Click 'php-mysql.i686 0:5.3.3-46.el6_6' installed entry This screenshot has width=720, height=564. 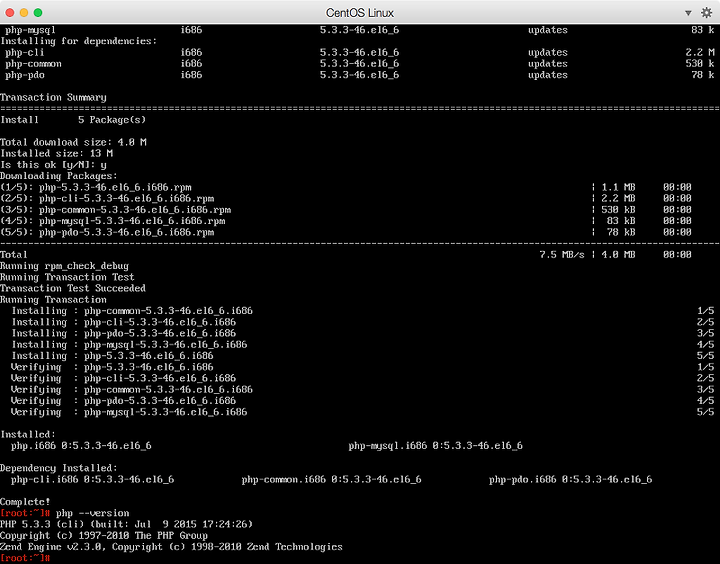tap(435, 446)
